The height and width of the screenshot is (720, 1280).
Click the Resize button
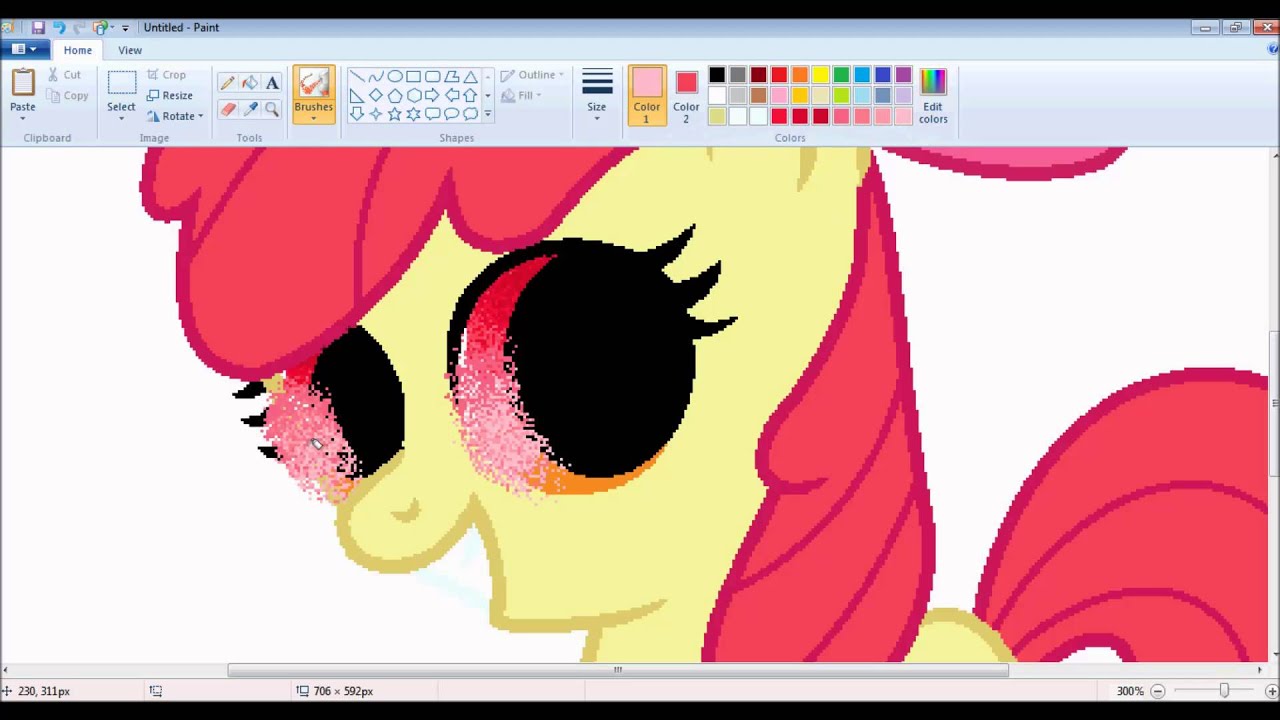[170, 96]
